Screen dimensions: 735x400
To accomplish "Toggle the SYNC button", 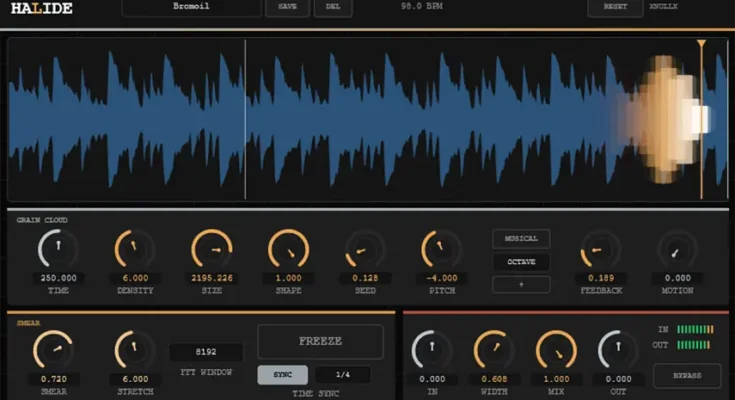I will tap(283, 375).
